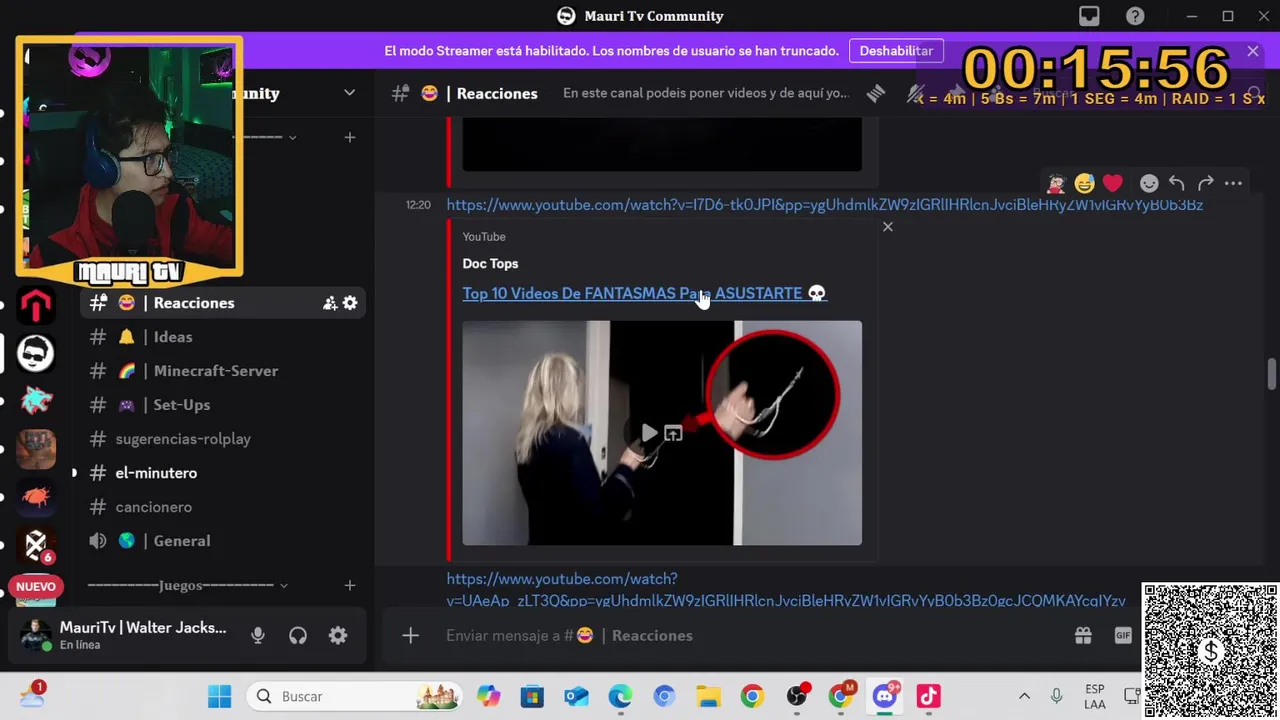The width and height of the screenshot is (1280, 720).
Task: React with the custom character emoji
Action: pos(1056,183)
